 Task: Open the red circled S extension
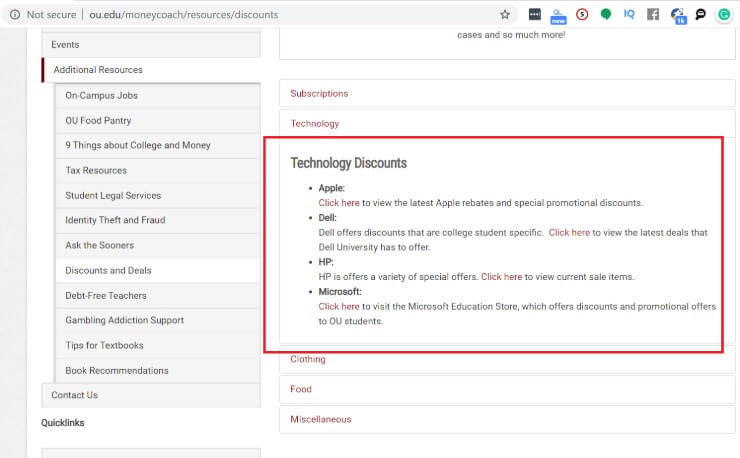[582, 15]
